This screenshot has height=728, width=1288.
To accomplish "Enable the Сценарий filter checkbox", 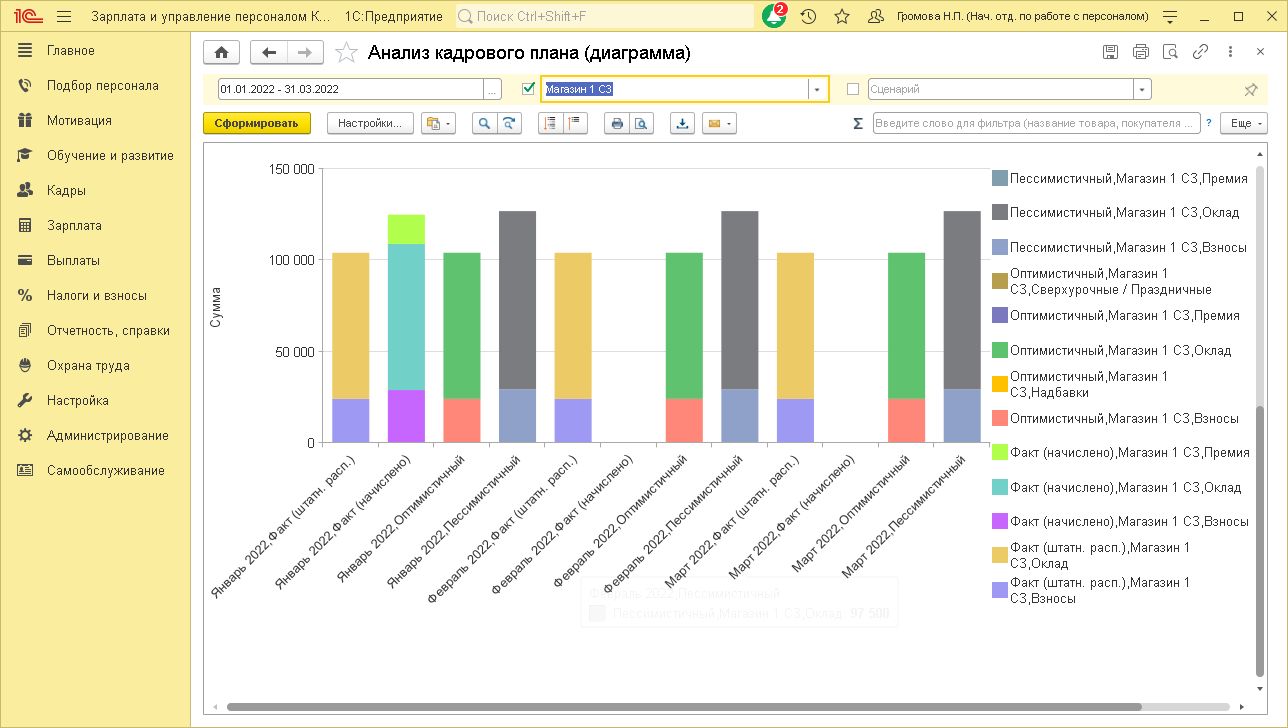I will tap(853, 89).
